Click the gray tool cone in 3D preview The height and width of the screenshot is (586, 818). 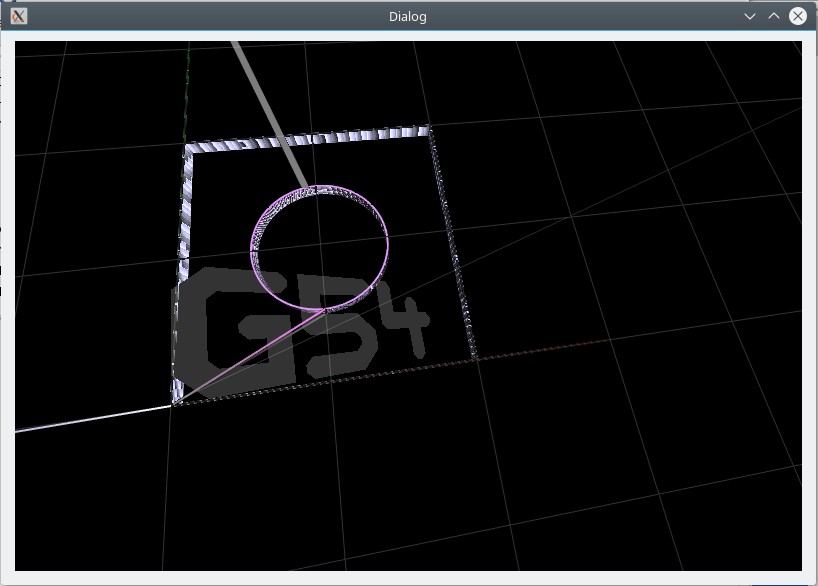(270, 115)
